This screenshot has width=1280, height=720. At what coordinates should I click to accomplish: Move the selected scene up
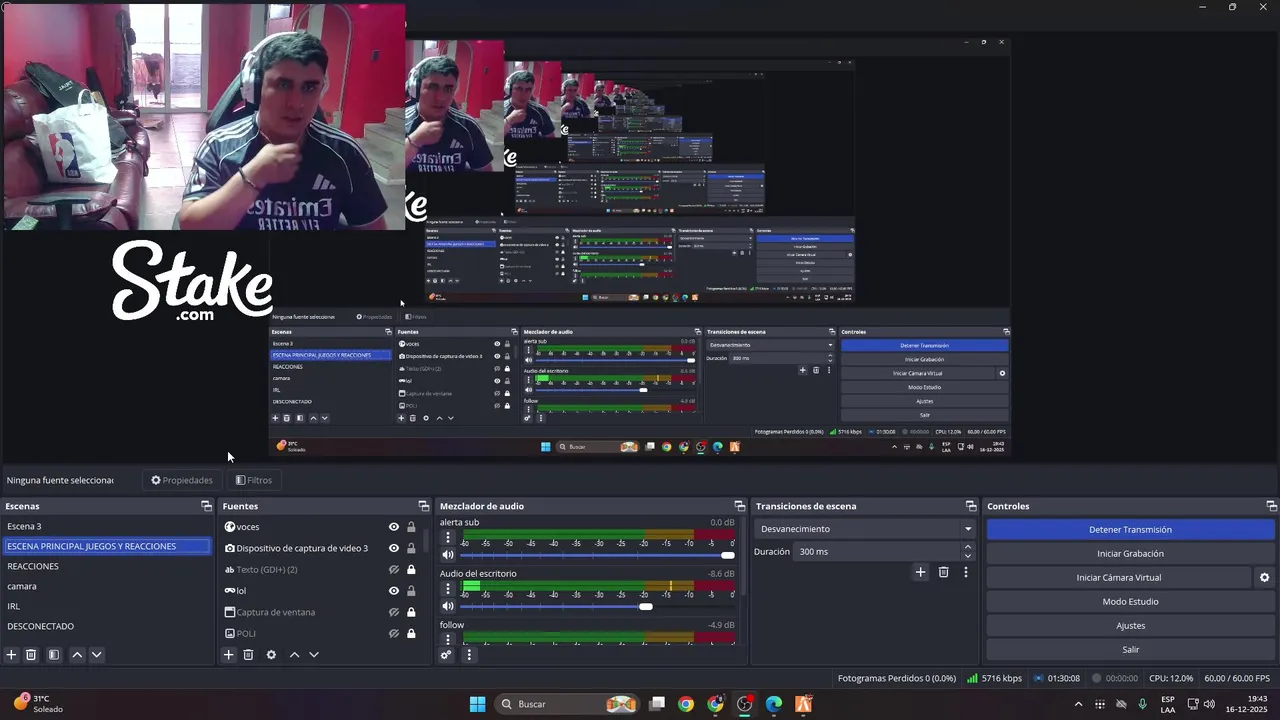click(77, 655)
